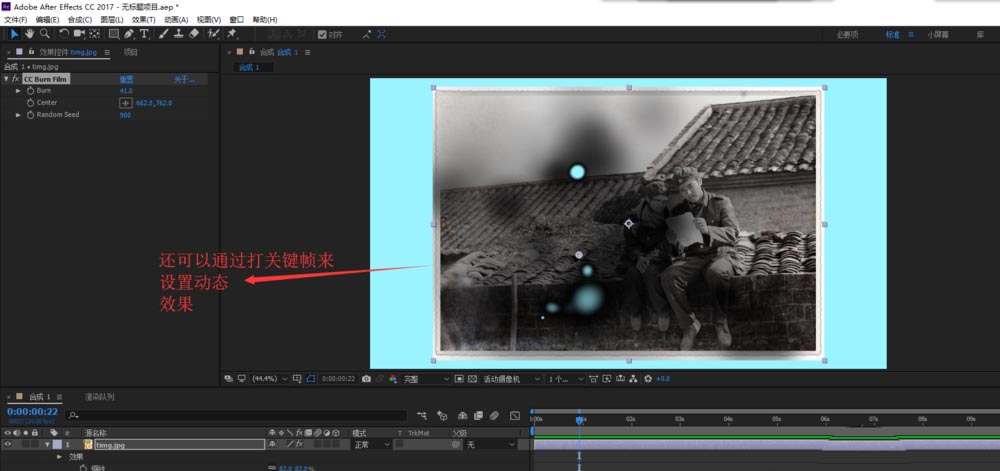Screen dimensions: 1000x471
Task: Collapse the CC Burn Film effect
Action: 6,79
